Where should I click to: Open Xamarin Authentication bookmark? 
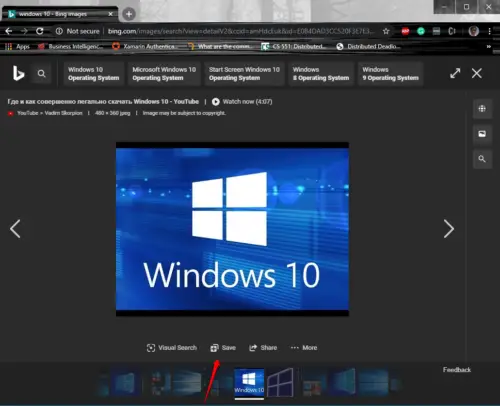(144, 47)
